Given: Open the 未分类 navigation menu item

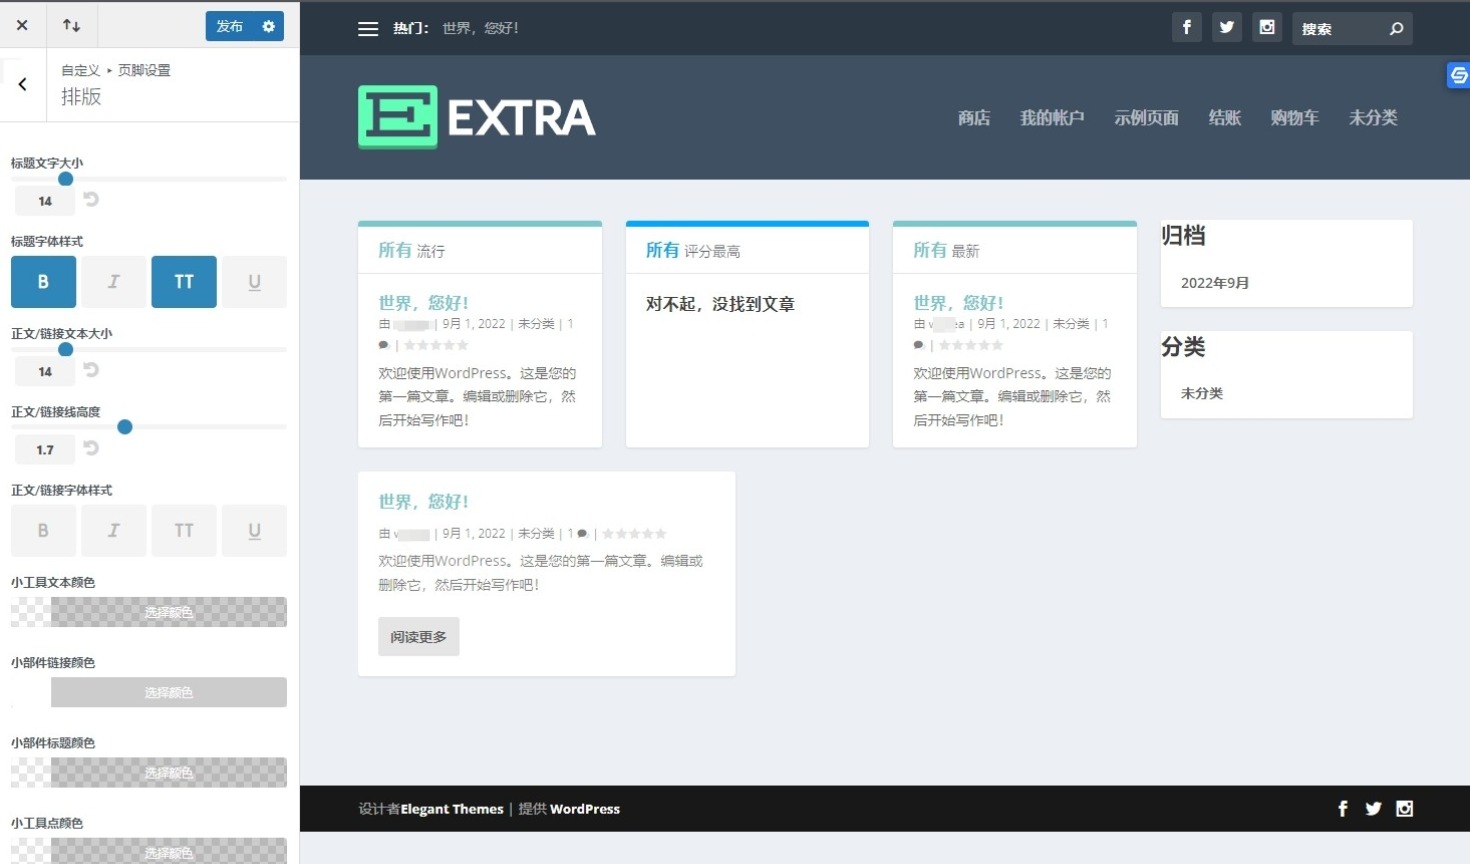Looking at the screenshot, I should tap(1373, 117).
